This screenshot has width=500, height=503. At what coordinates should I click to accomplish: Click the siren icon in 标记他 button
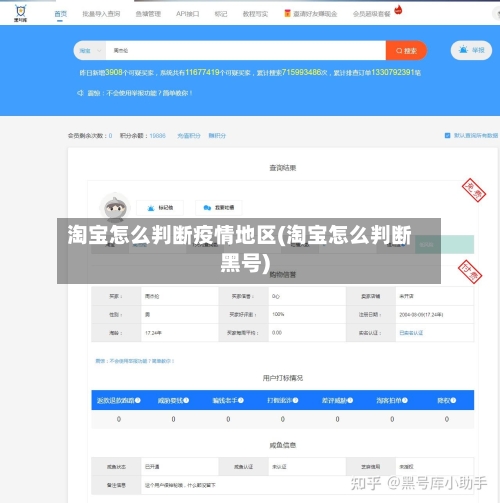151,208
